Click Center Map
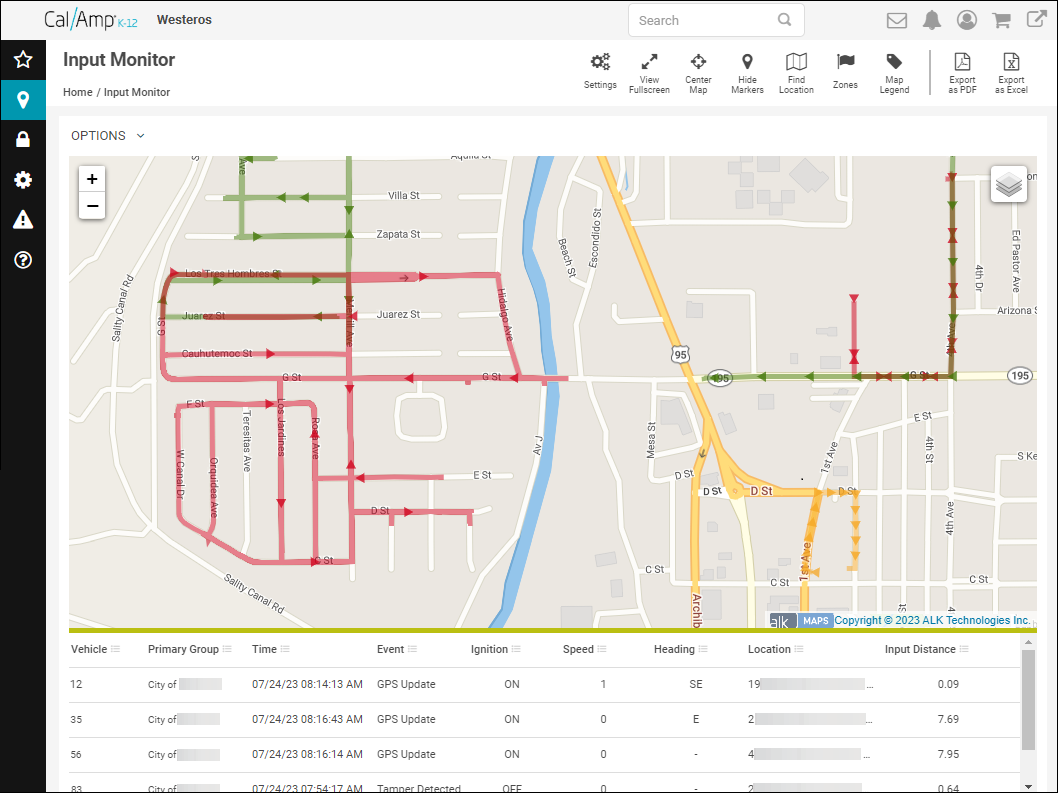 pyautogui.click(x=698, y=73)
